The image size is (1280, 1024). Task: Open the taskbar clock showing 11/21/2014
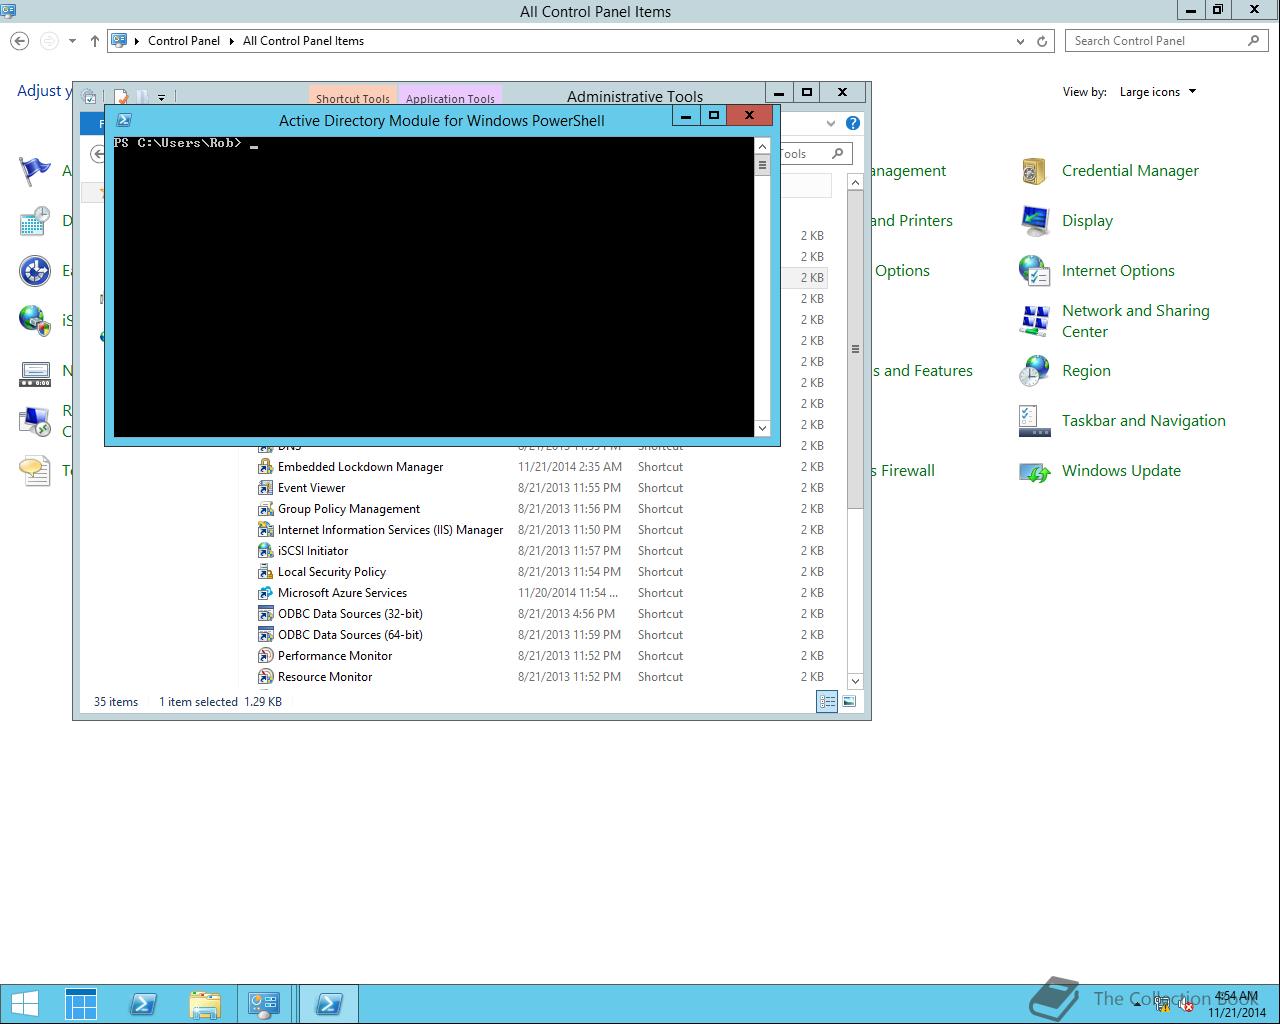1236,1004
